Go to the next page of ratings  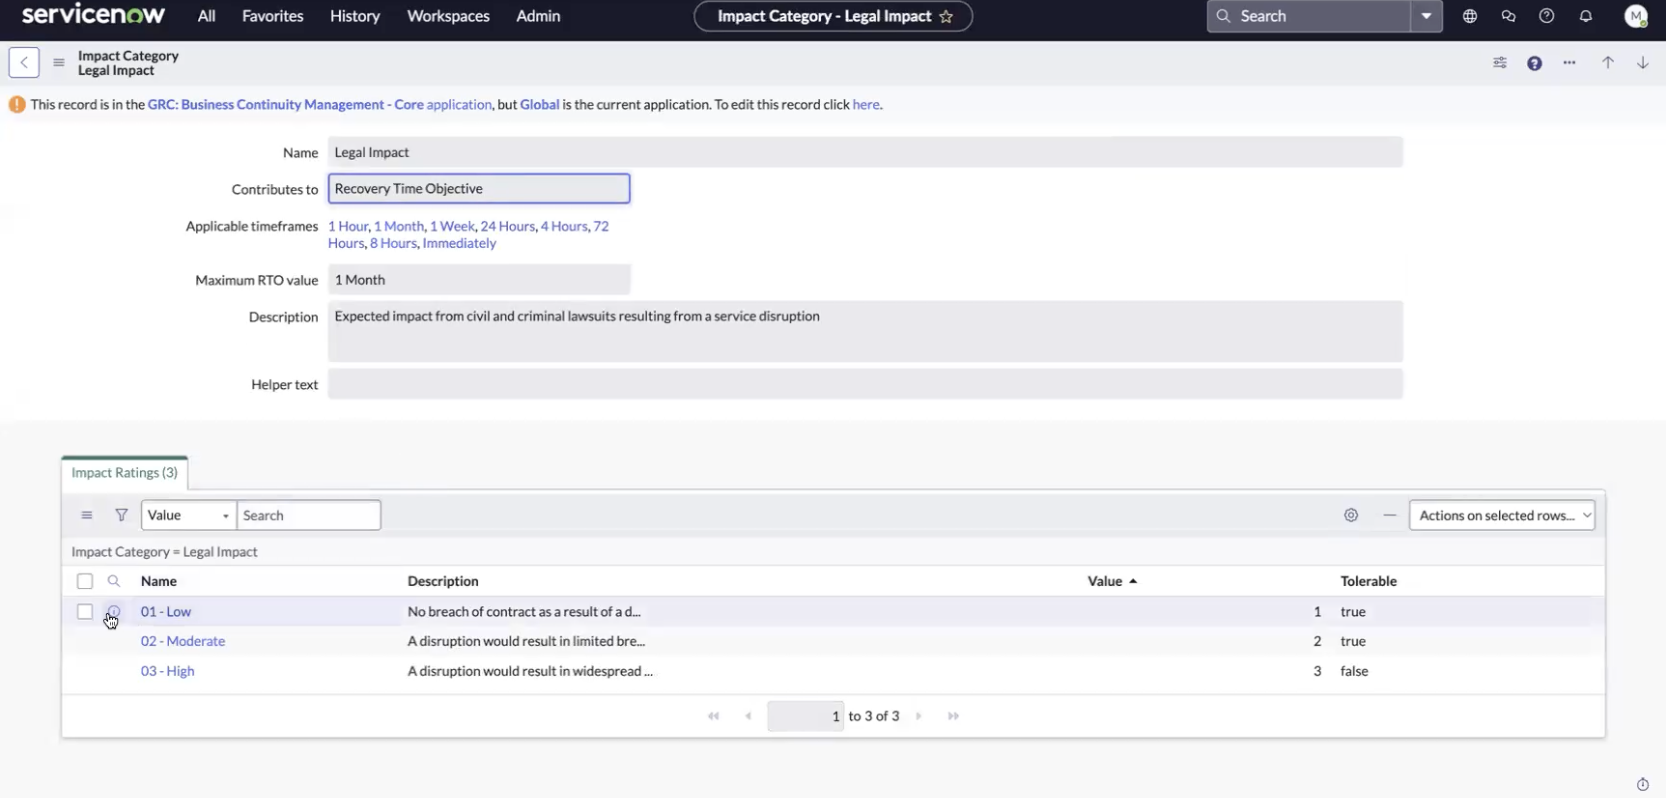pos(919,716)
